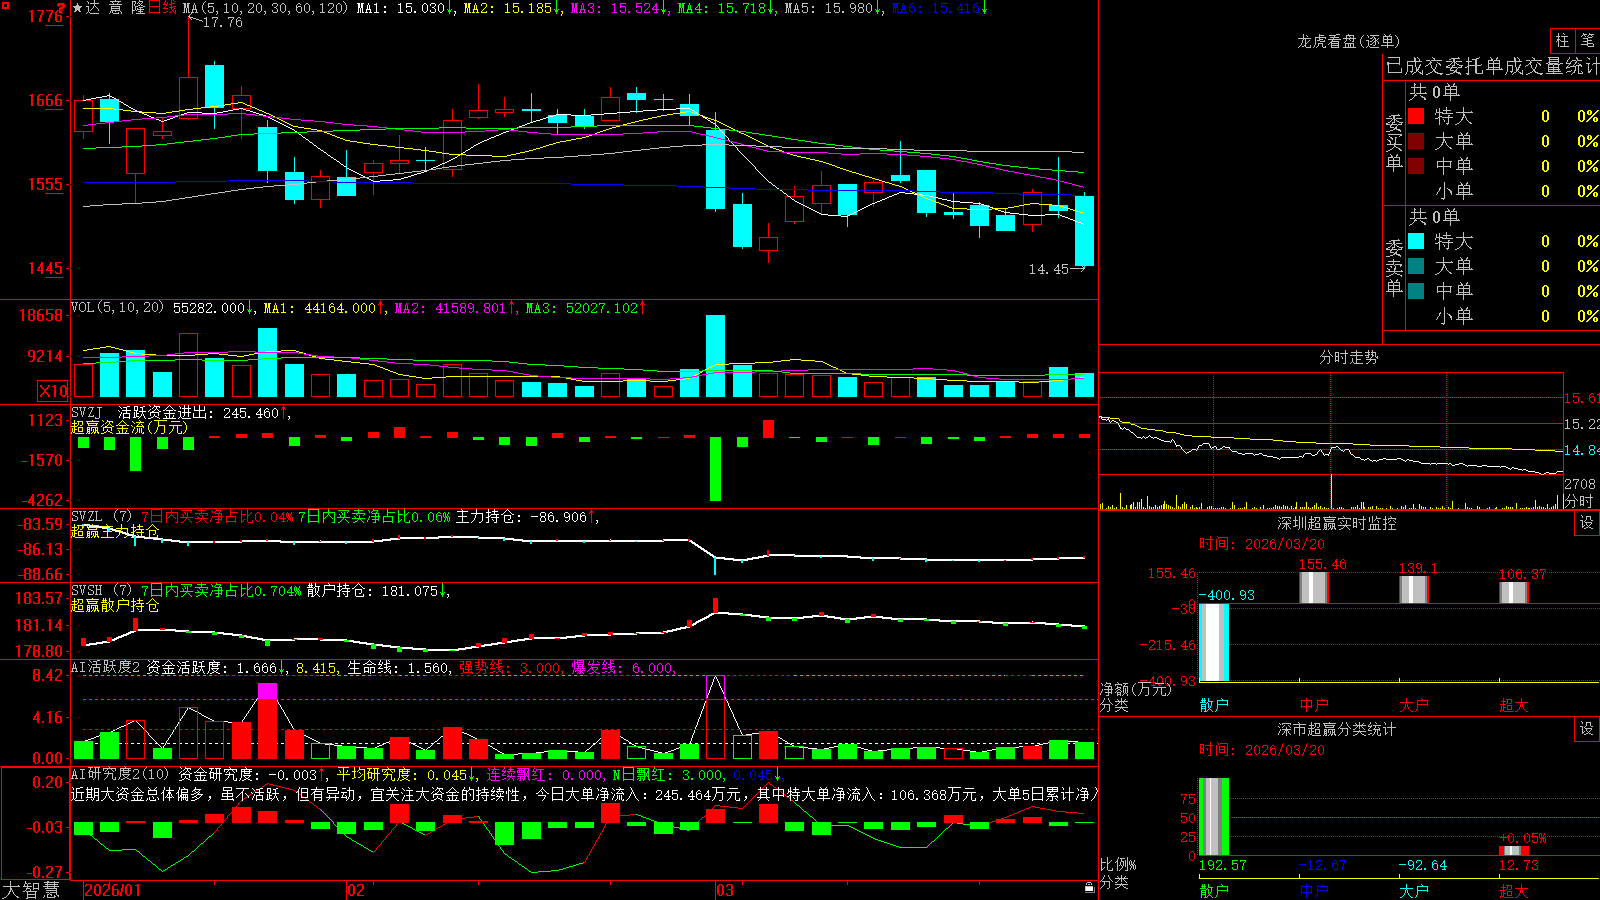Click the 大智慧 logo in the bottom-left

pos(31,890)
